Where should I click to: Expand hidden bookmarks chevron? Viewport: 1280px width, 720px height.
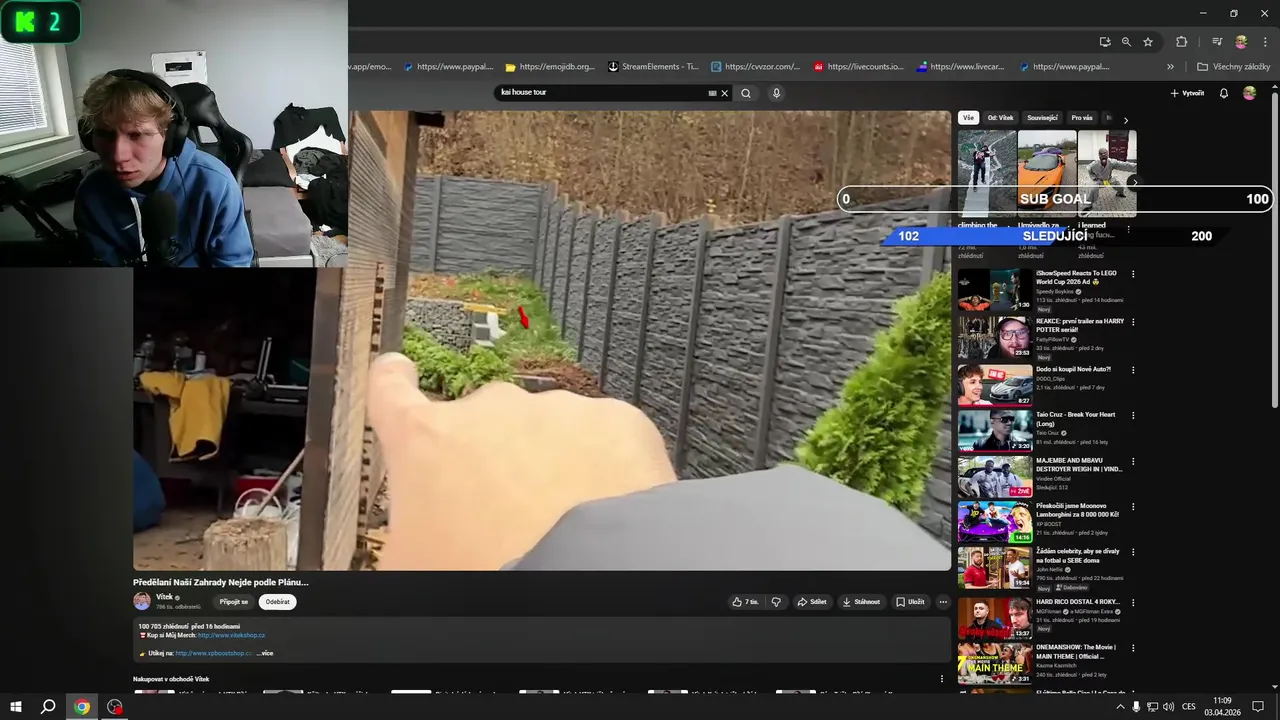click(x=1170, y=67)
